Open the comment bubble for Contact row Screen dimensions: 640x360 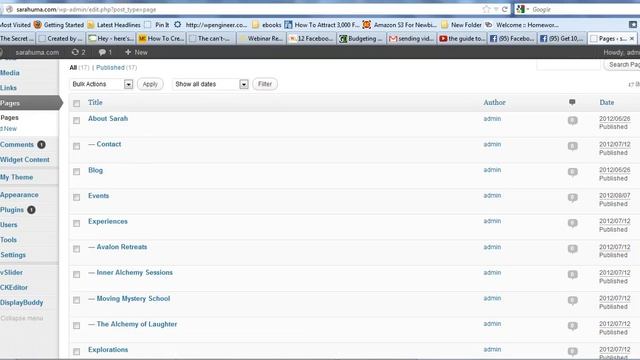pyautogui.click(x=573, y=146)
